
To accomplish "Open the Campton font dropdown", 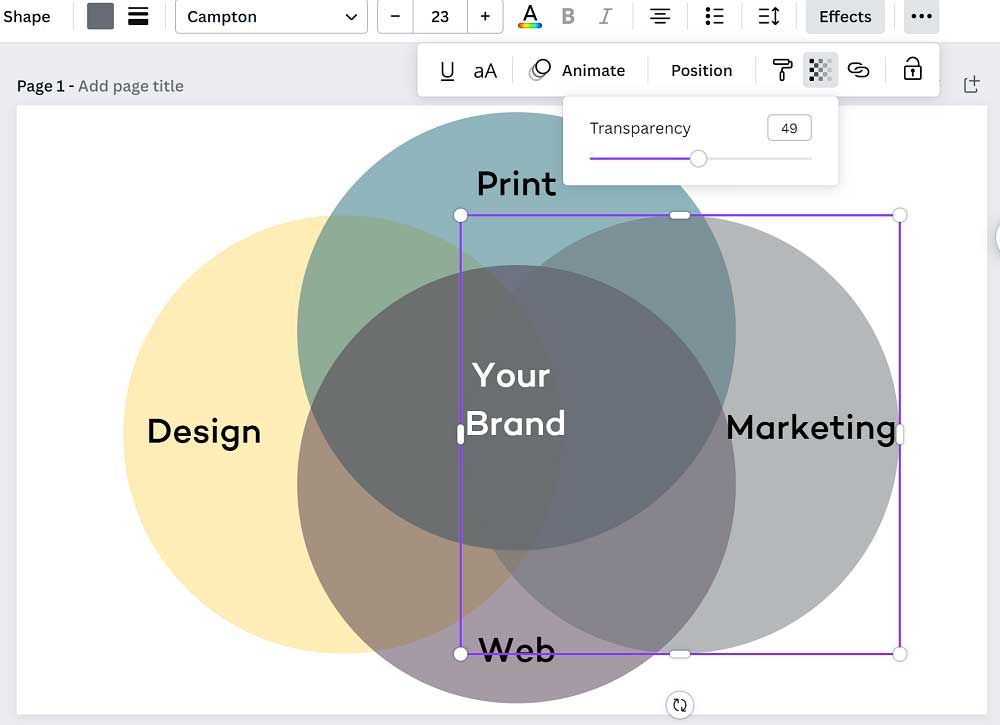I will point(270,16).
